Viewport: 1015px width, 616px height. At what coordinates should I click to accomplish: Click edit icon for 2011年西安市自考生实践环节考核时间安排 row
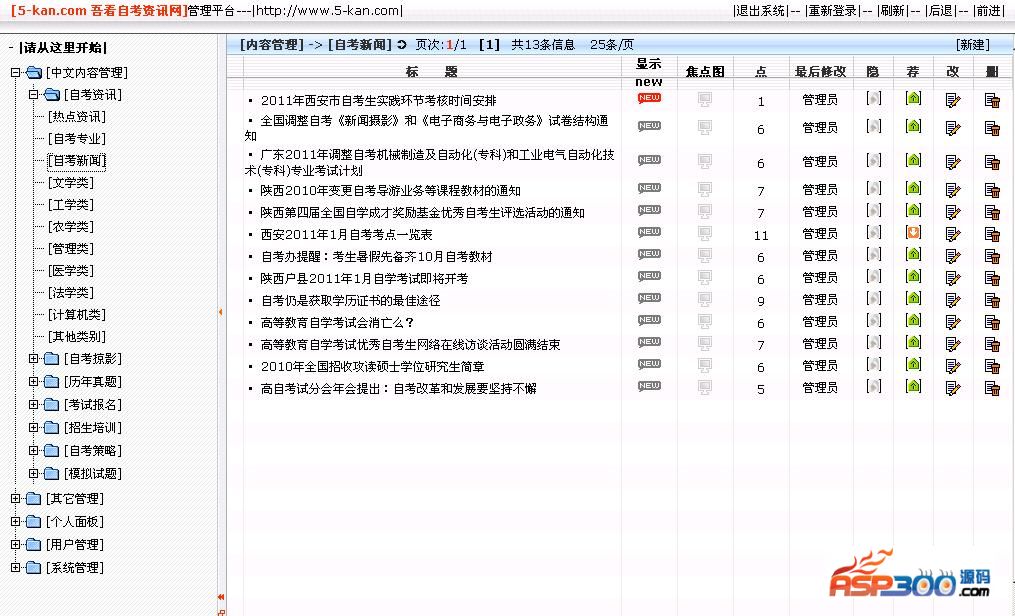953,100
